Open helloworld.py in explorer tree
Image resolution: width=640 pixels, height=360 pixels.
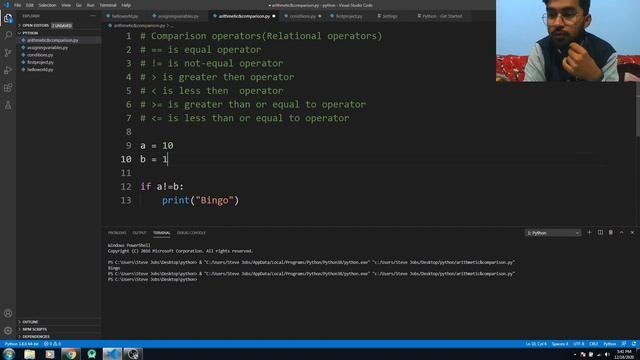[x=40, y=70]
